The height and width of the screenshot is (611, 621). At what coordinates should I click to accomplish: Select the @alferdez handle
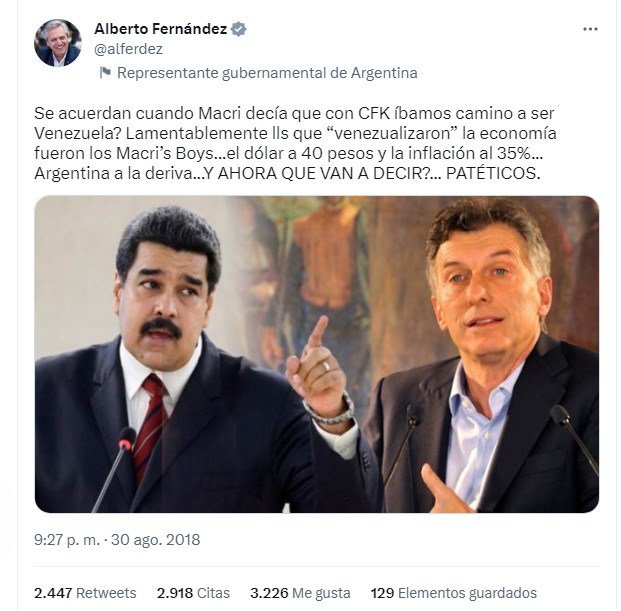point(128,49)
